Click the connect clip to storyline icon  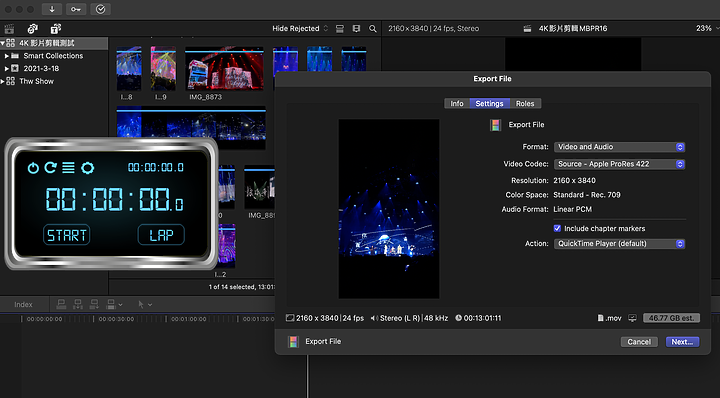[61, 304]
